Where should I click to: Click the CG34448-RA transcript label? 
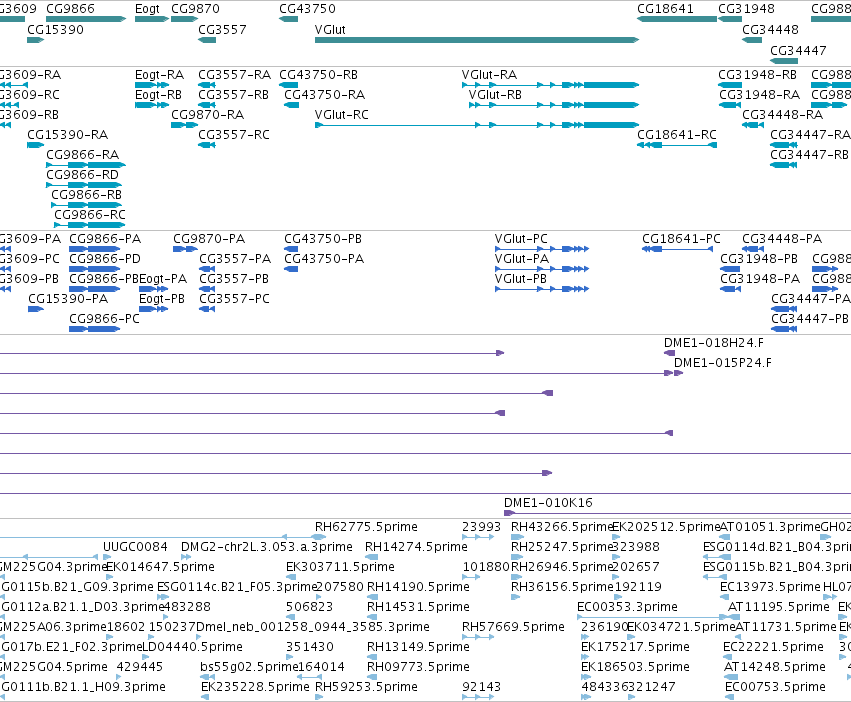click(x=783, y=115)
